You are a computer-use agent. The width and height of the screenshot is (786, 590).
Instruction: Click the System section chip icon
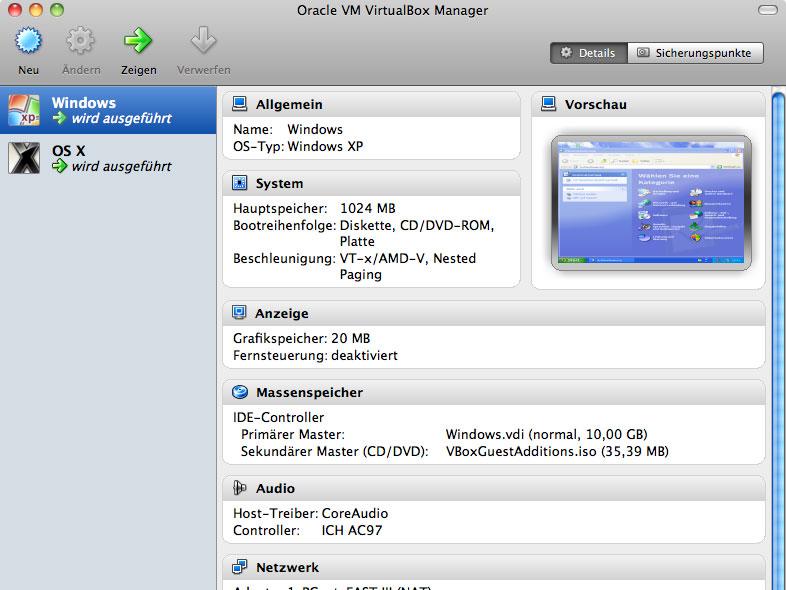240,183
